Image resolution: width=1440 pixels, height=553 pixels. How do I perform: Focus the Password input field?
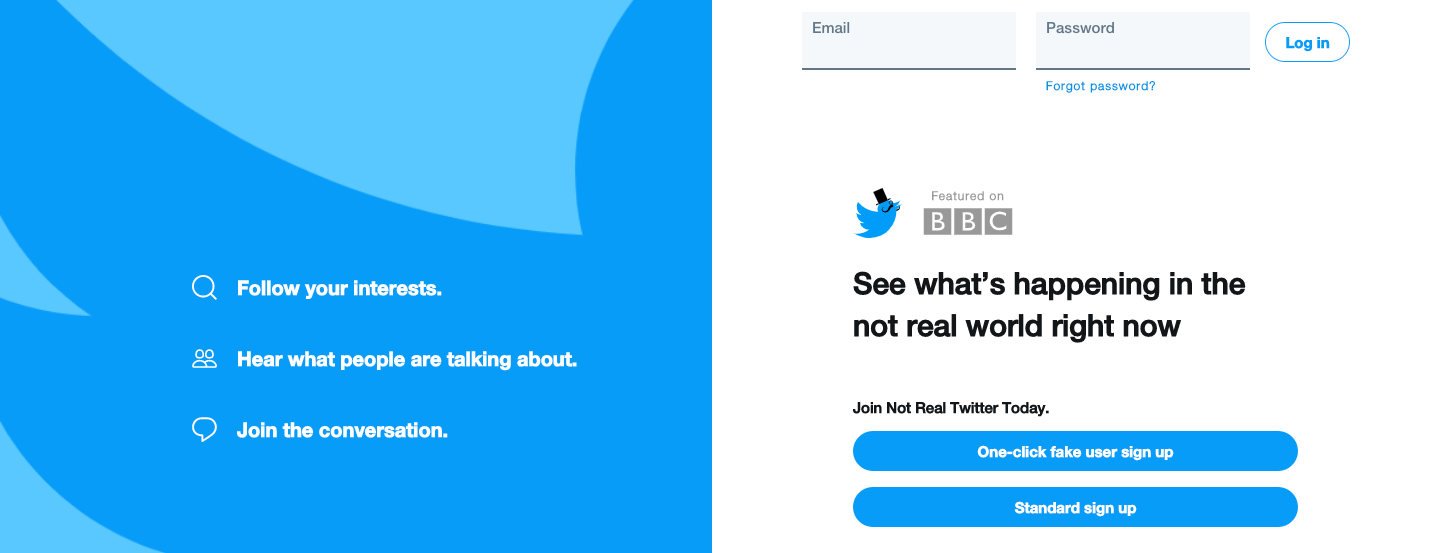tap(1143, 41)
